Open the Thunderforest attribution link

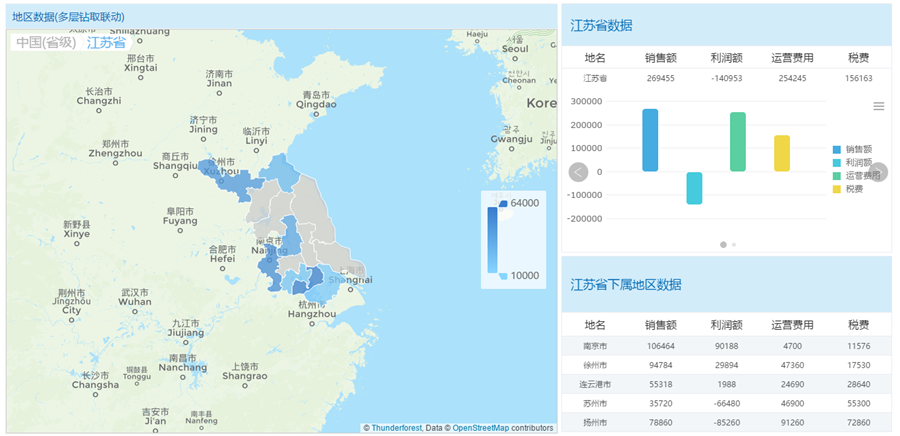[397, 428]
